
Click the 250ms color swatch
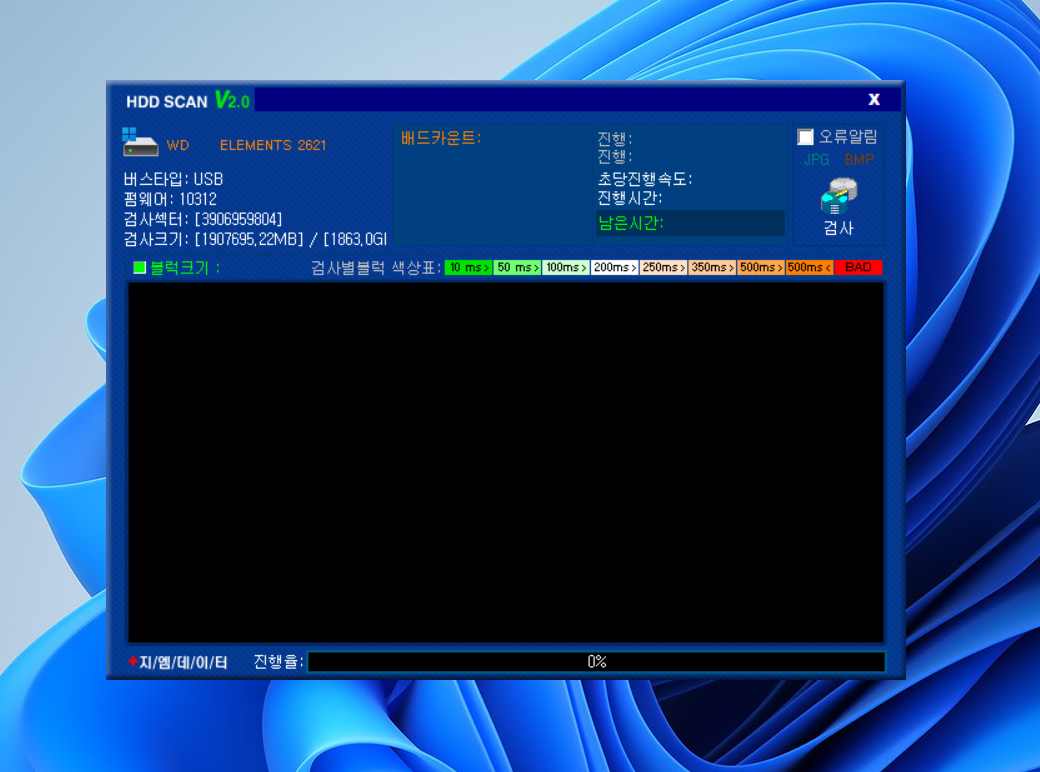[x=663, y=267]
